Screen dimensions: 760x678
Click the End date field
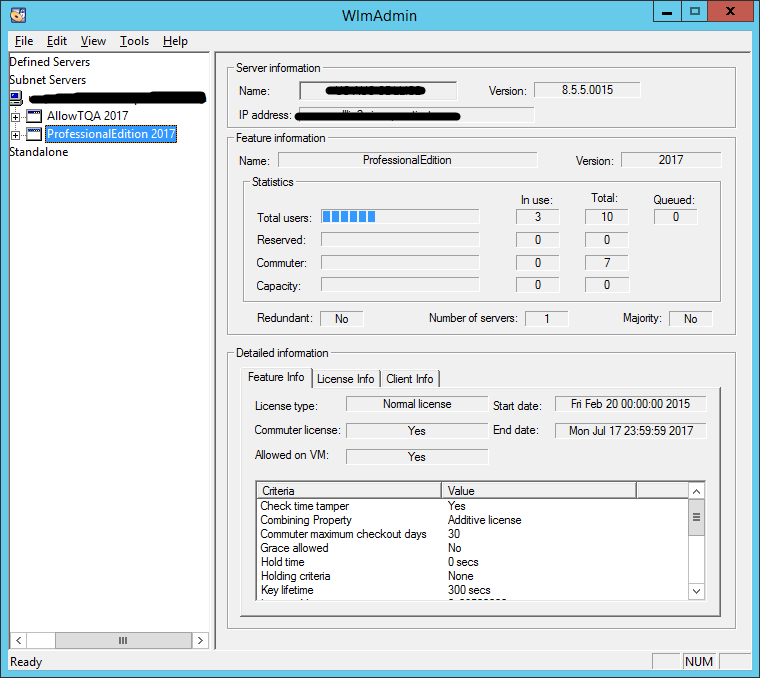631,430
